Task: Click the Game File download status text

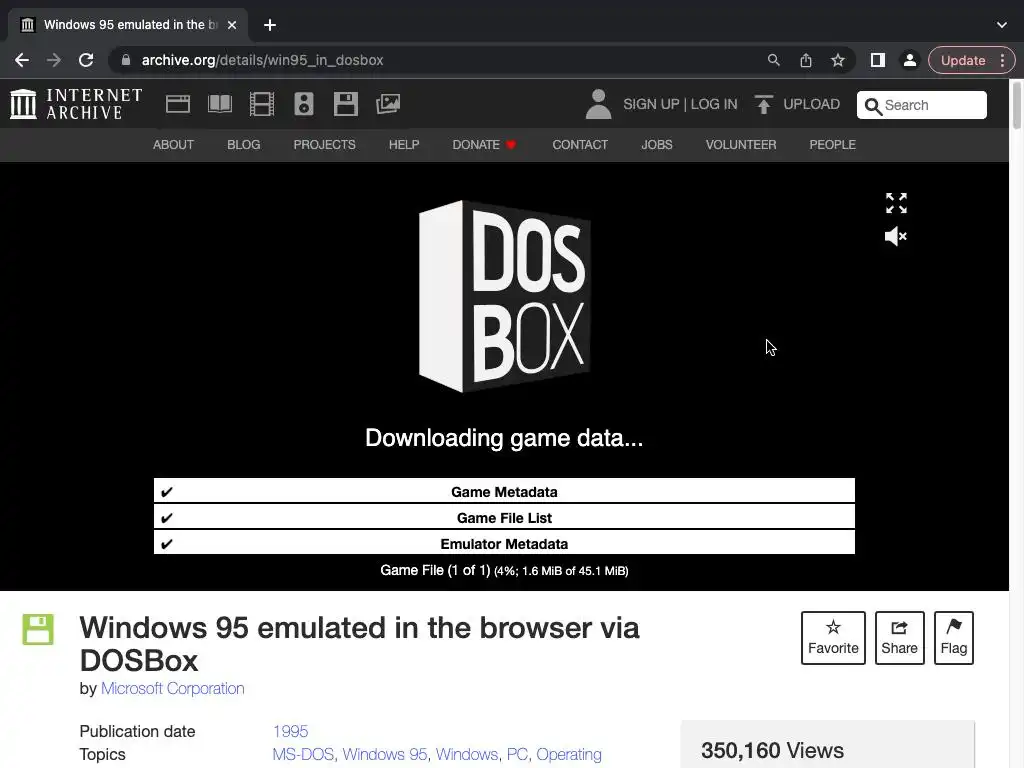Action: pyautogui.click(x=504, y=570)
